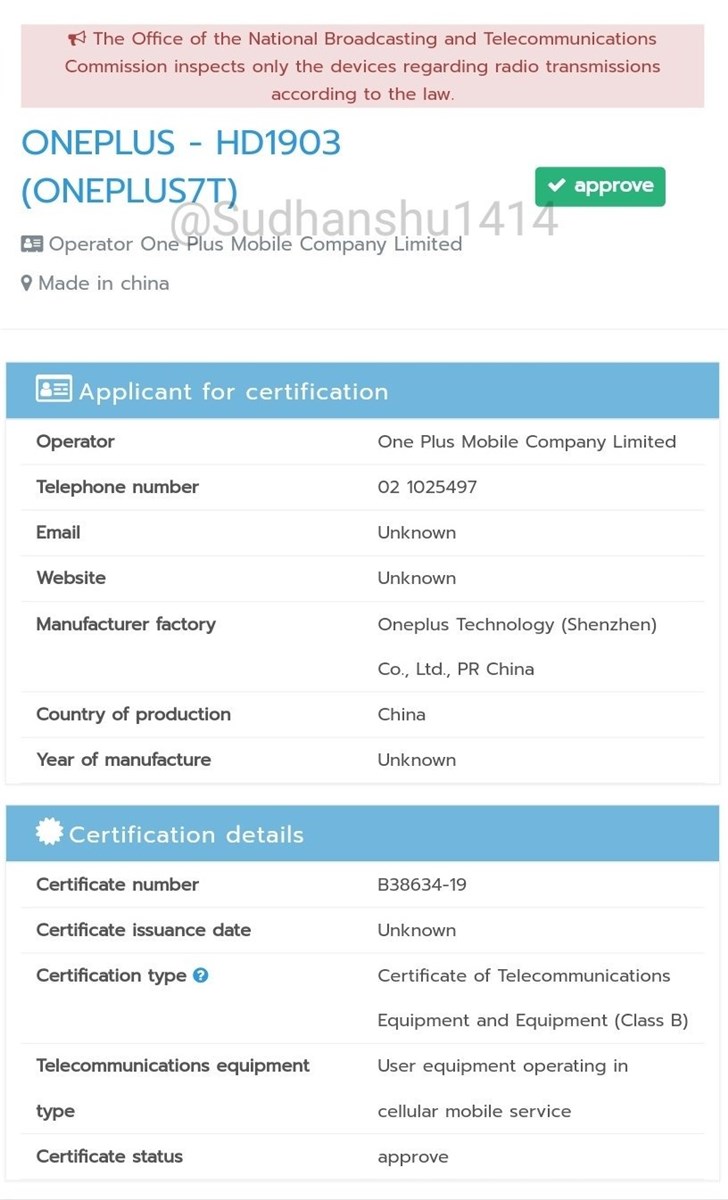Click certificate number B38634-19

coord(421,884)
